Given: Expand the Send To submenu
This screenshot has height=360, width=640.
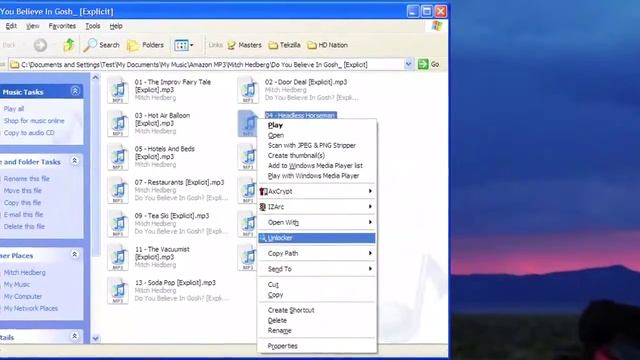Looking at the screenshot, I should pos(317,269).
